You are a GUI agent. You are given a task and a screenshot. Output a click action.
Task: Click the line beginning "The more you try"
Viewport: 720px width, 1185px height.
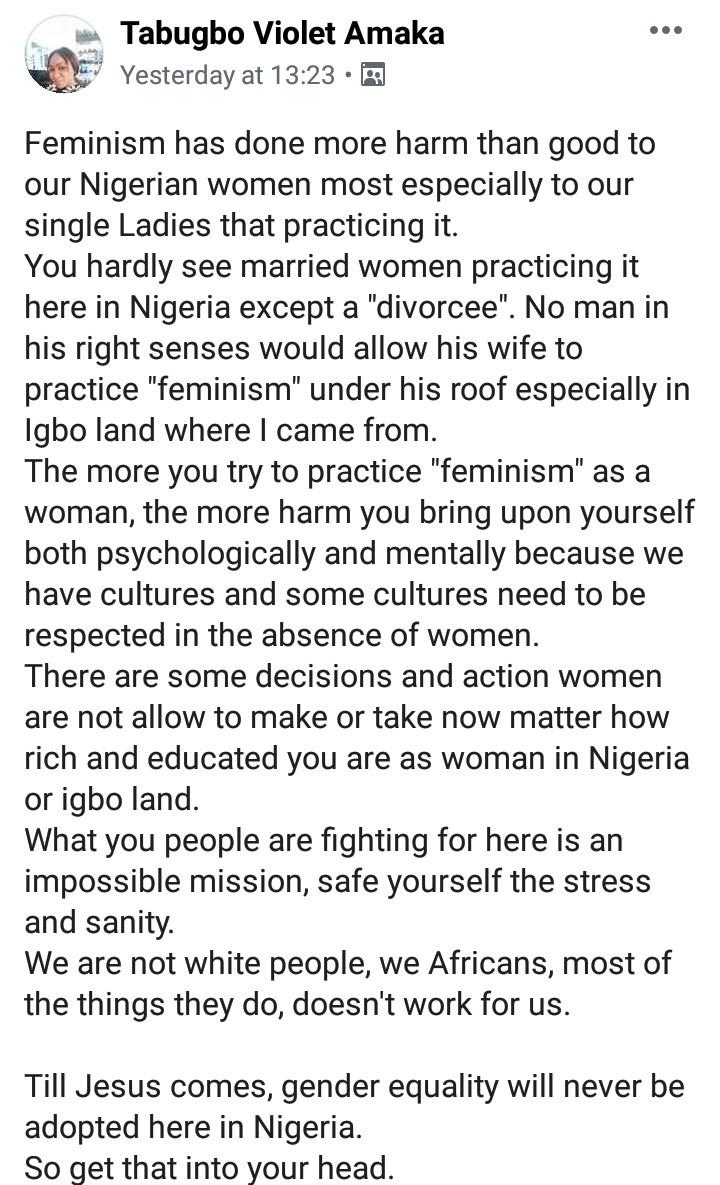click(343, 472)
